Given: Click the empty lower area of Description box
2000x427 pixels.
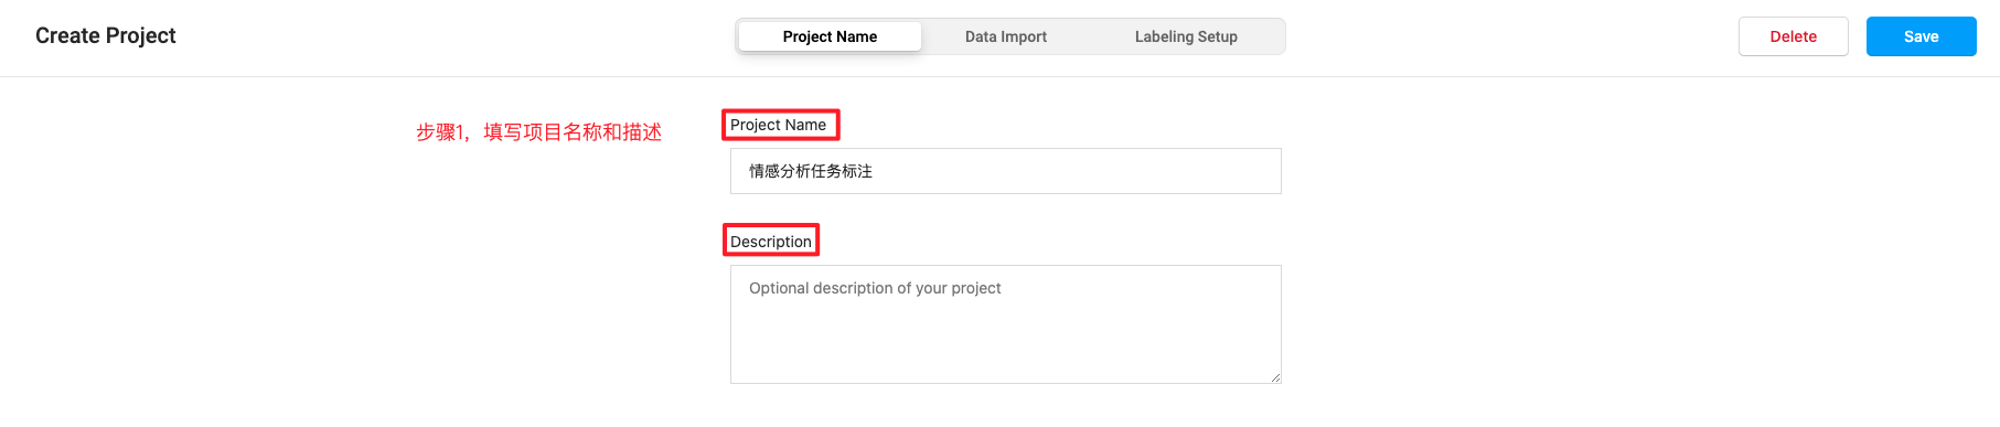Looking at the screenshot, I should [1005, 345].
